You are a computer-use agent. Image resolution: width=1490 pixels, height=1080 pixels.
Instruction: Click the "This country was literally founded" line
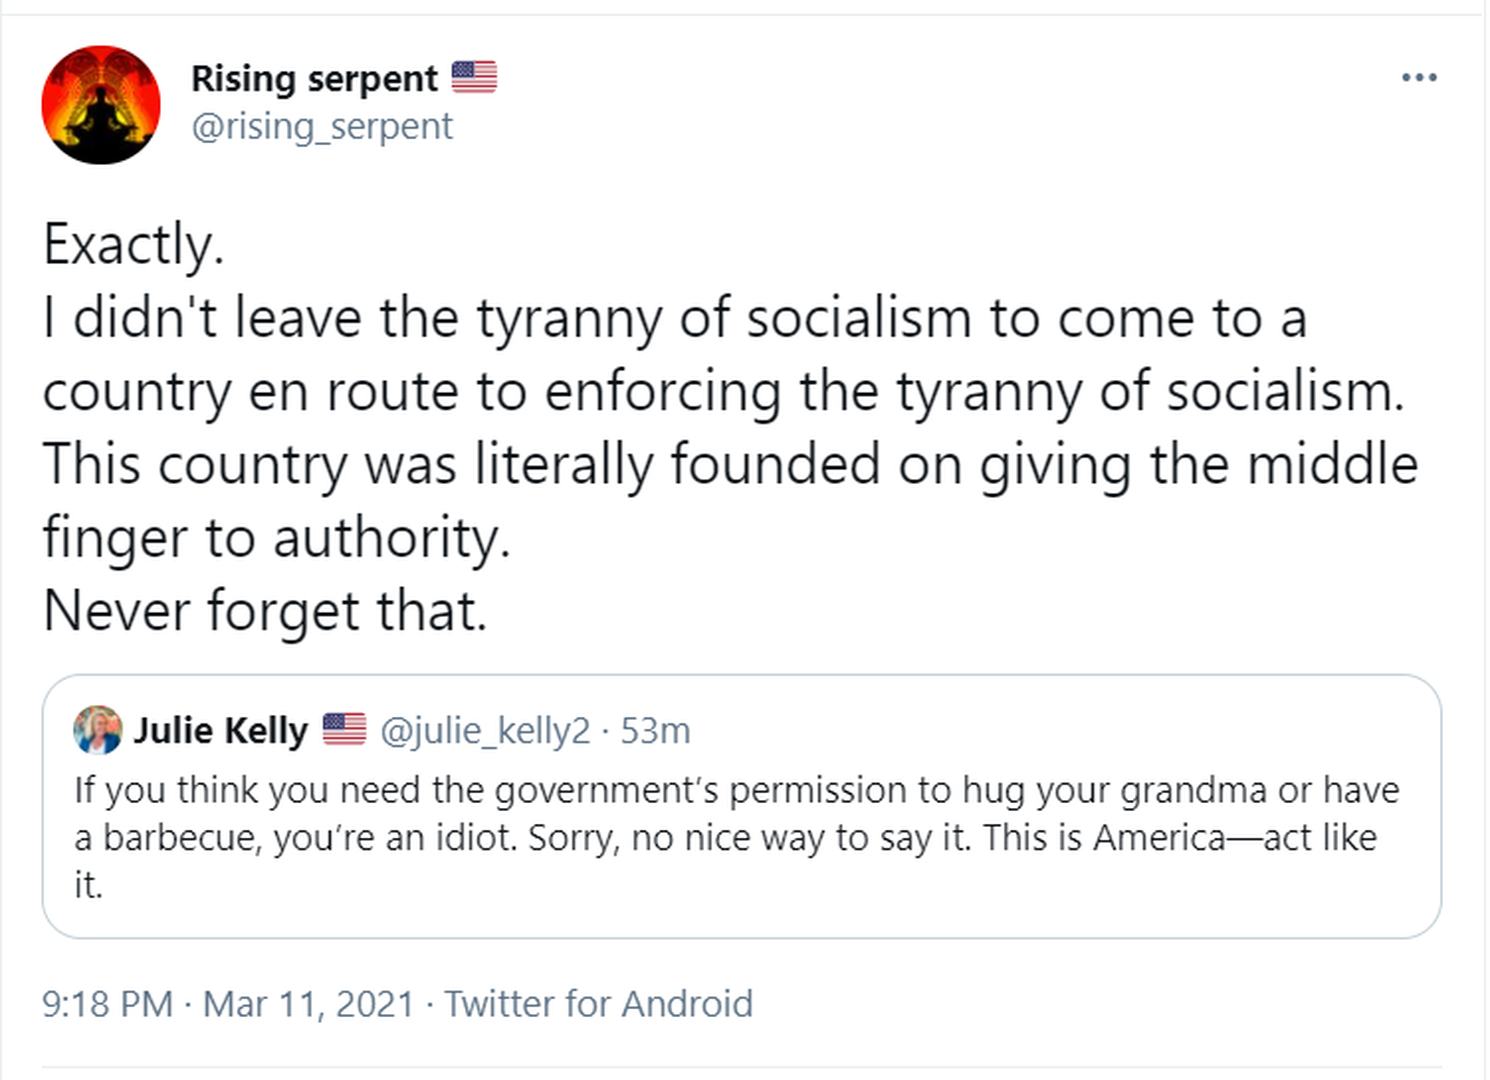730,465
